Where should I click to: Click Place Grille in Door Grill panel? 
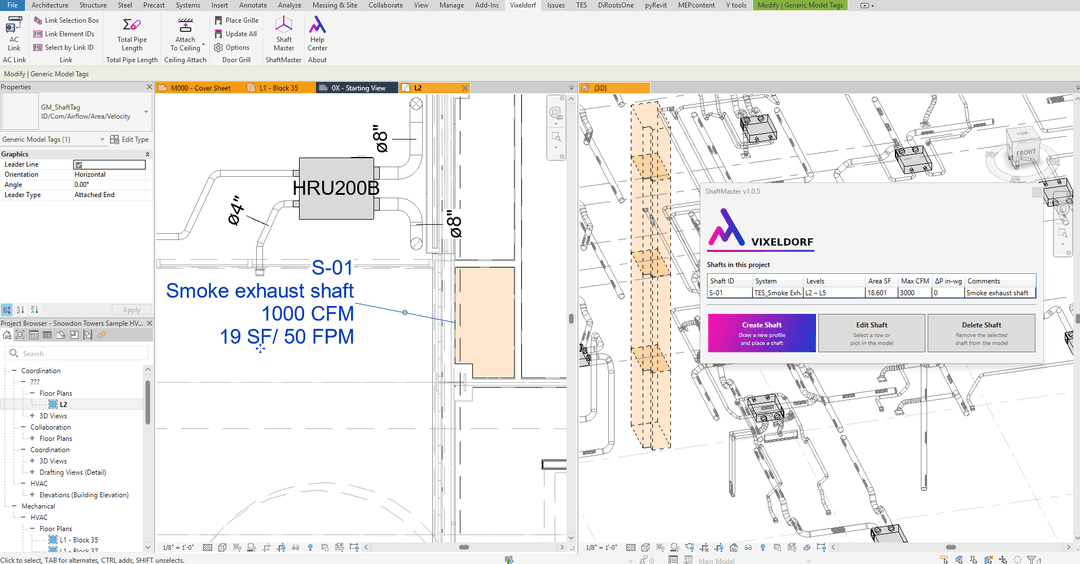pos(236,20)
